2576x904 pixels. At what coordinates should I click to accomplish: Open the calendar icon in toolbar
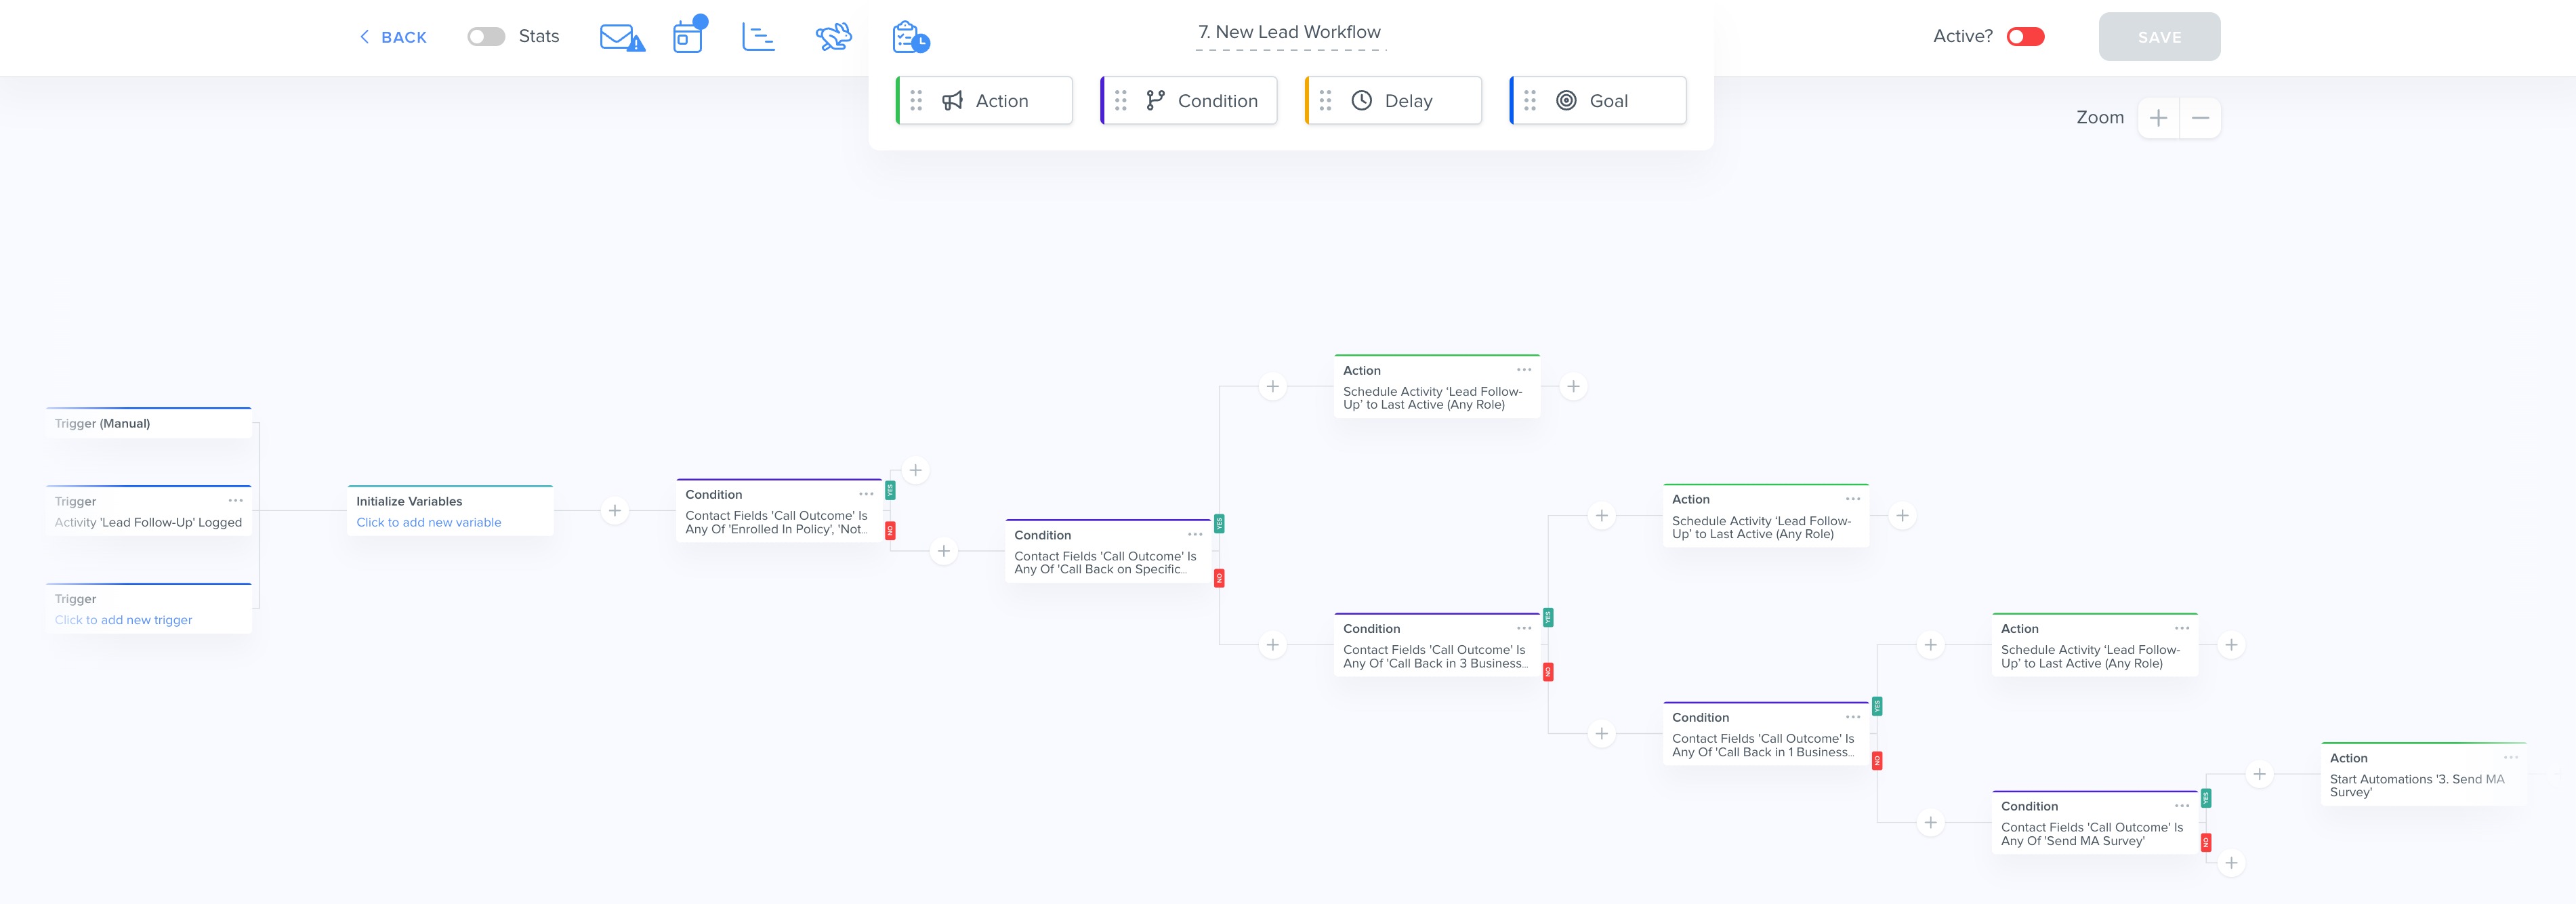[688, 37]
